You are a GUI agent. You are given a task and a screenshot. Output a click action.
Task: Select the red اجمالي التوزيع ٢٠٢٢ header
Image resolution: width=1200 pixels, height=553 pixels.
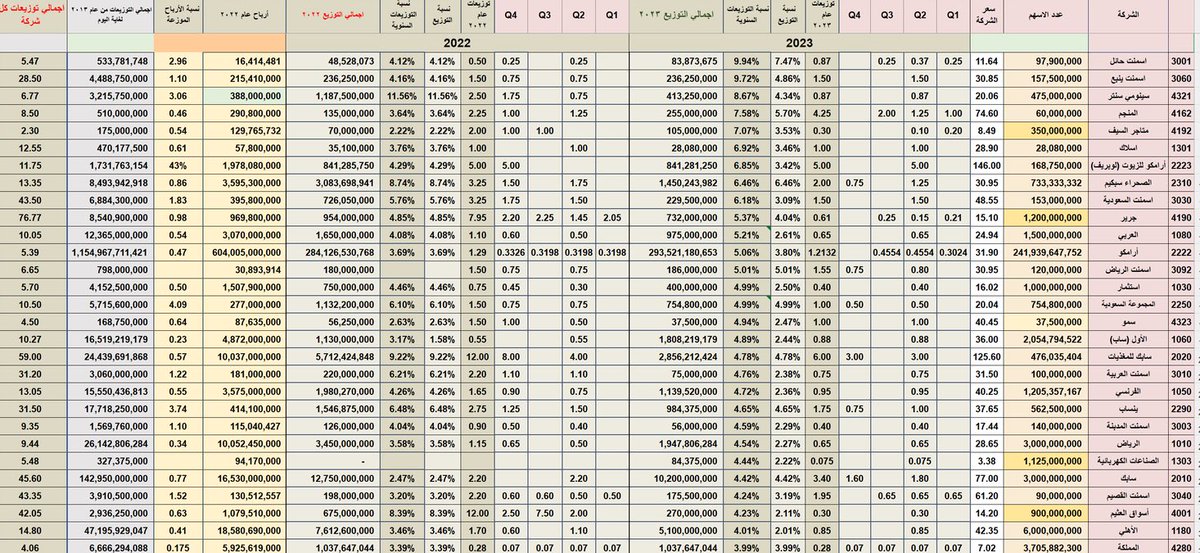point(335,17)
